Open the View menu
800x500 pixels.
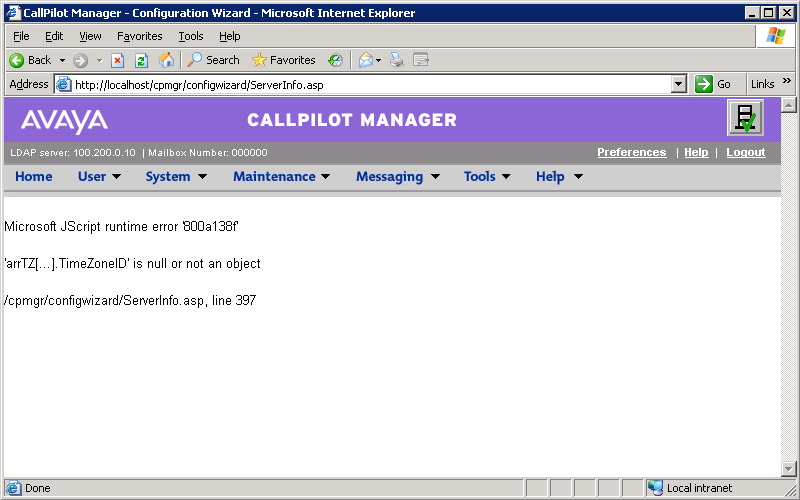coord(90,36)
